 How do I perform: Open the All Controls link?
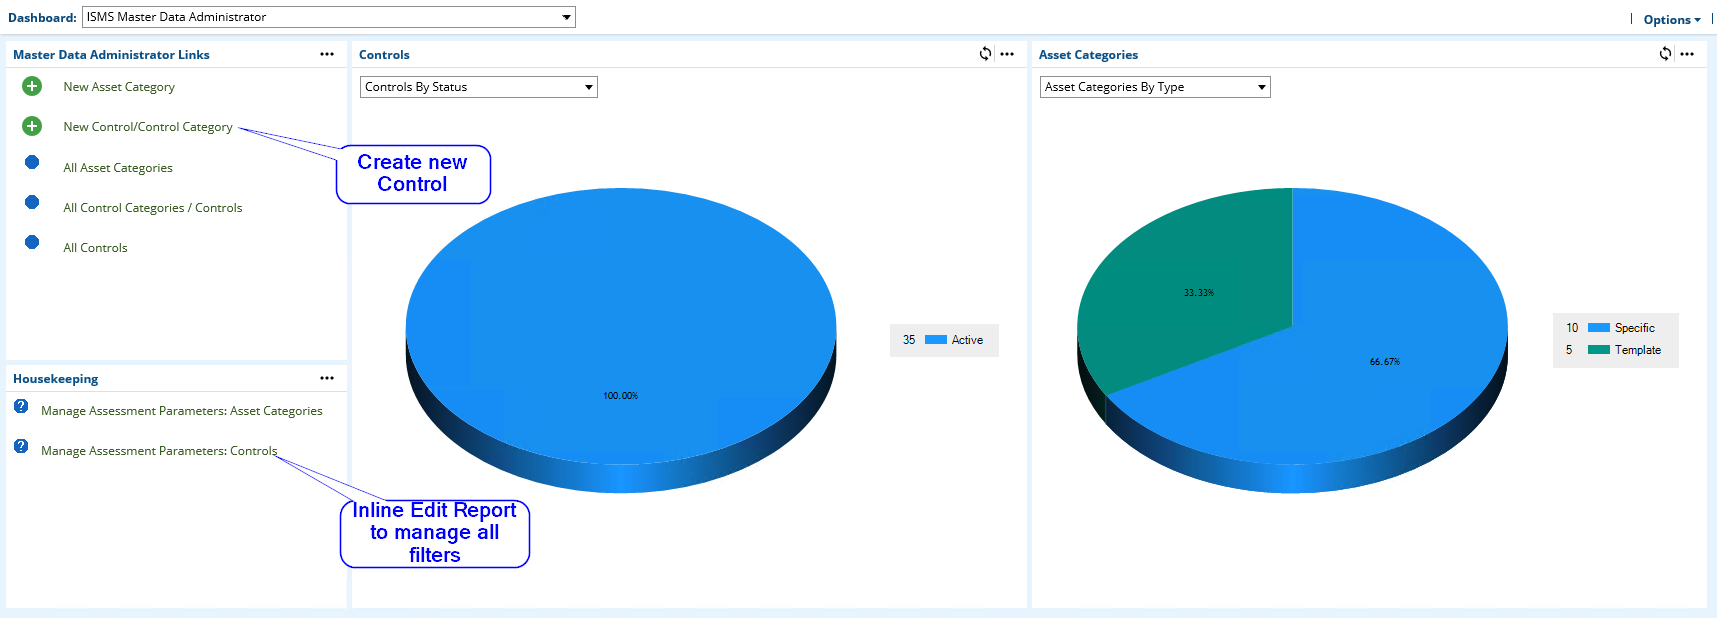(95, 248)
